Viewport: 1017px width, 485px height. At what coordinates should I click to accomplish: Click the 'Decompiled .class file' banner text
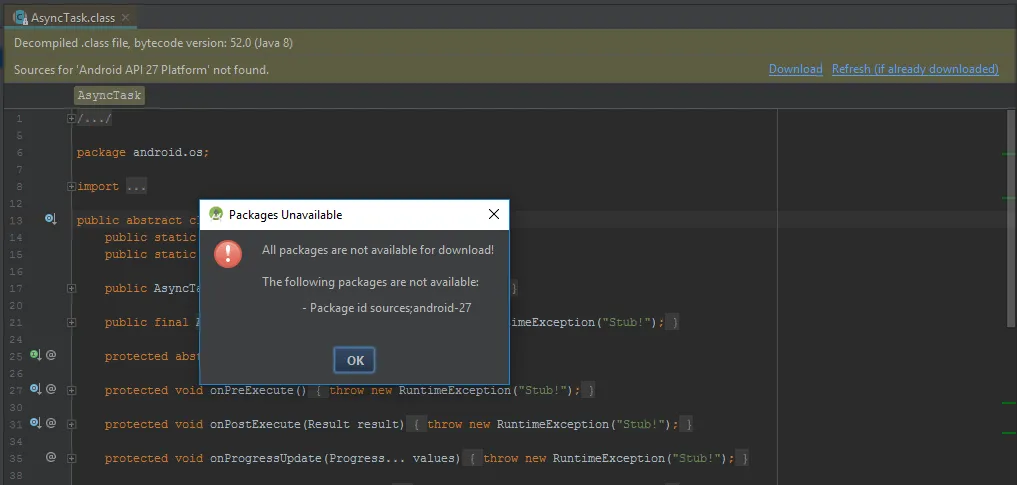tap(153, 43)
